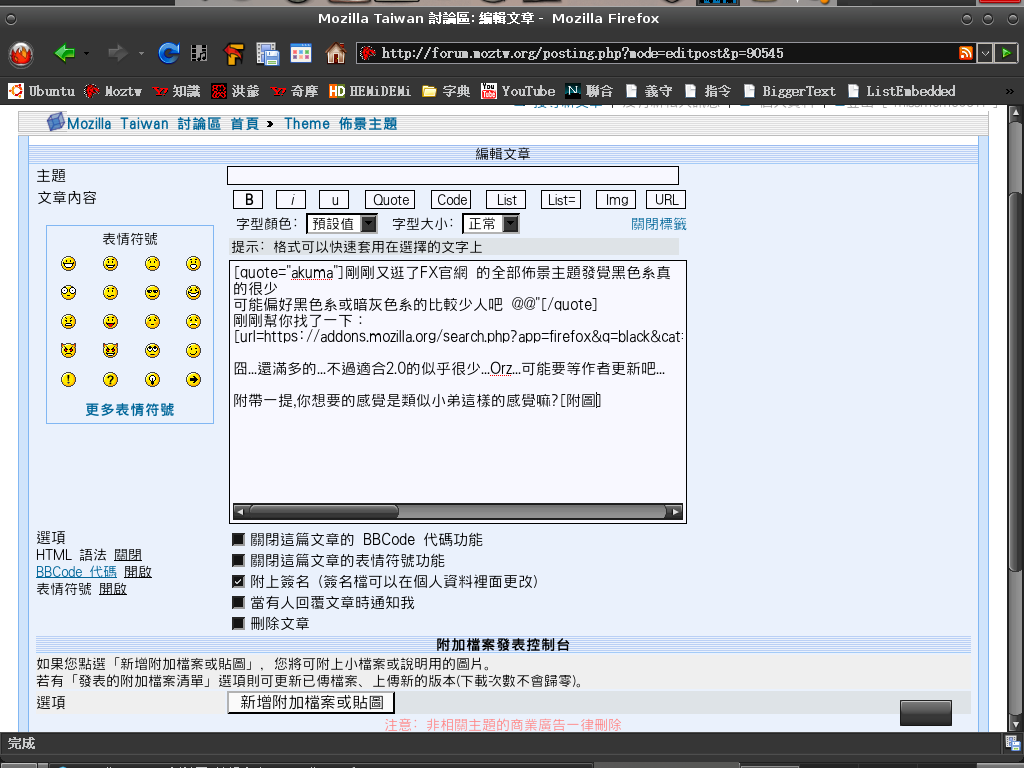This screenshot has width=1024, height=768.
Task: Insert the light bulb idea emoticon
Action: 152,380
